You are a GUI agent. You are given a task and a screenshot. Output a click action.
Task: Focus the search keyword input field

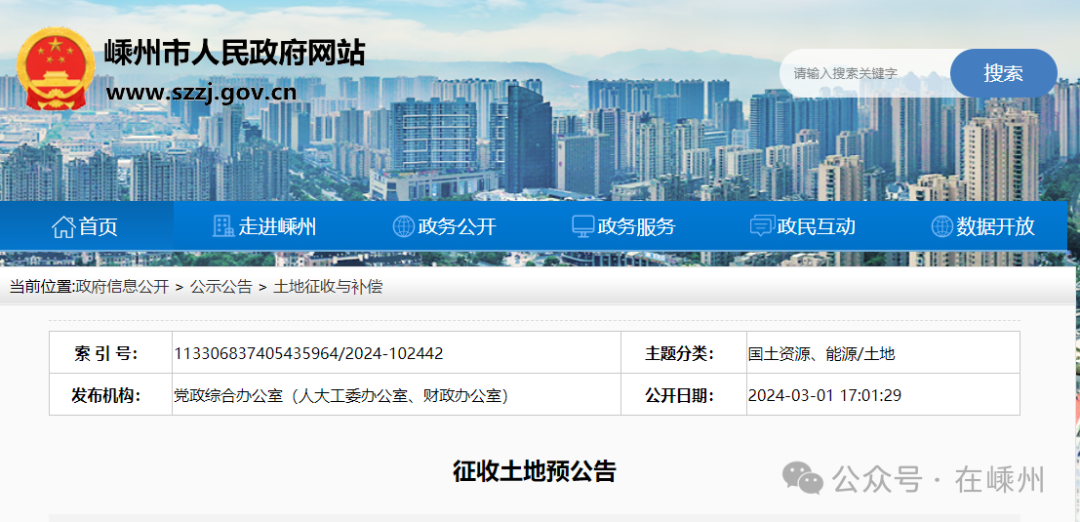tap(865, 73)
